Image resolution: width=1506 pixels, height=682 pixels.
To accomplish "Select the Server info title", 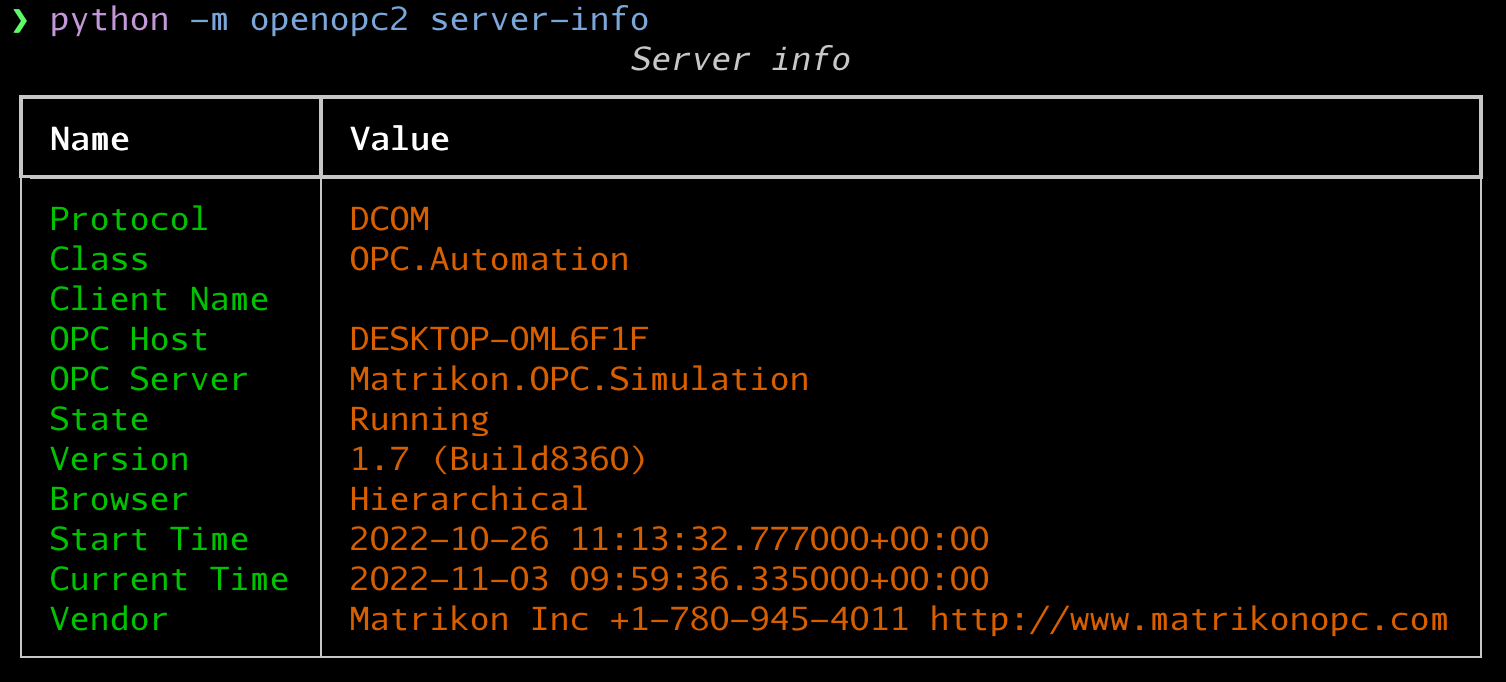I will point(740,59).
